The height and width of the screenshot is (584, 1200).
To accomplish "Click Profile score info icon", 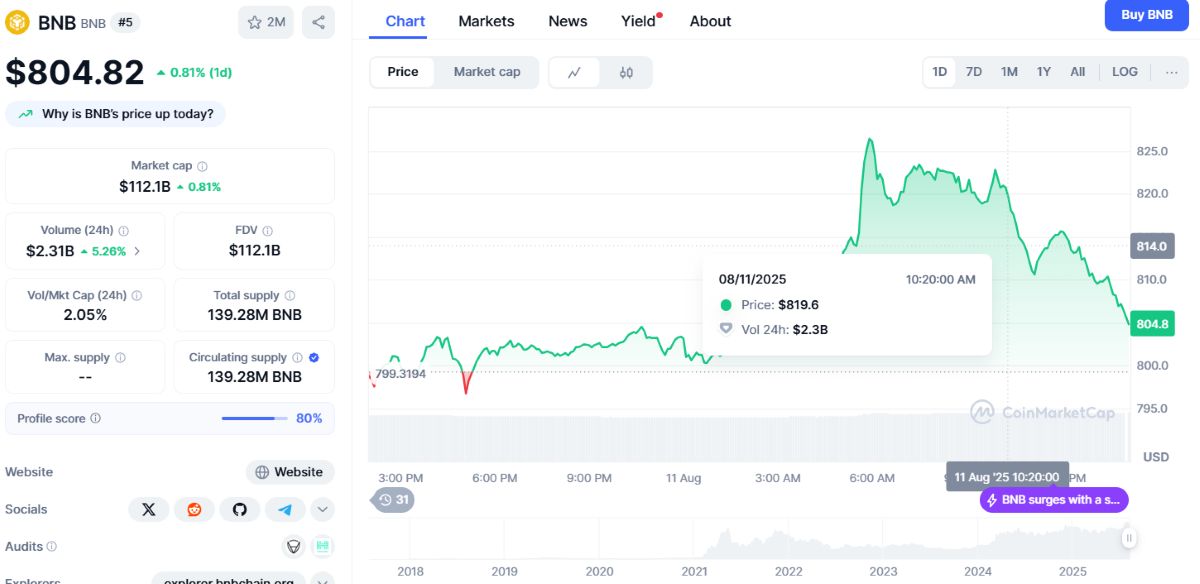I will pos(96,419).
